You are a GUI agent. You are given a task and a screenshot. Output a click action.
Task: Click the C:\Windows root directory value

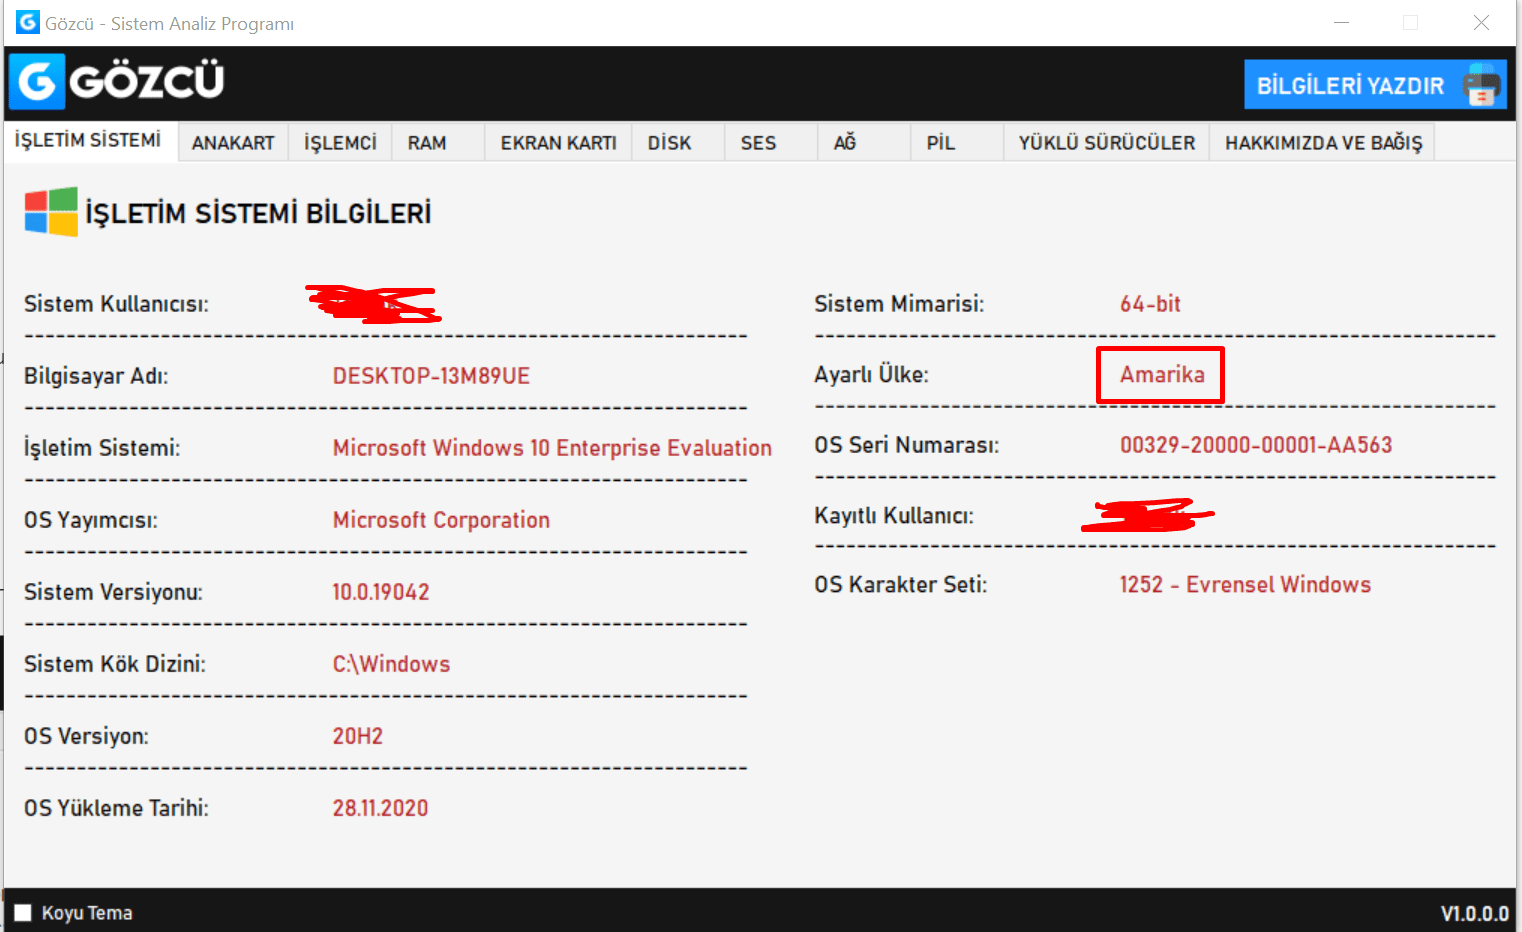pos(391,664)
